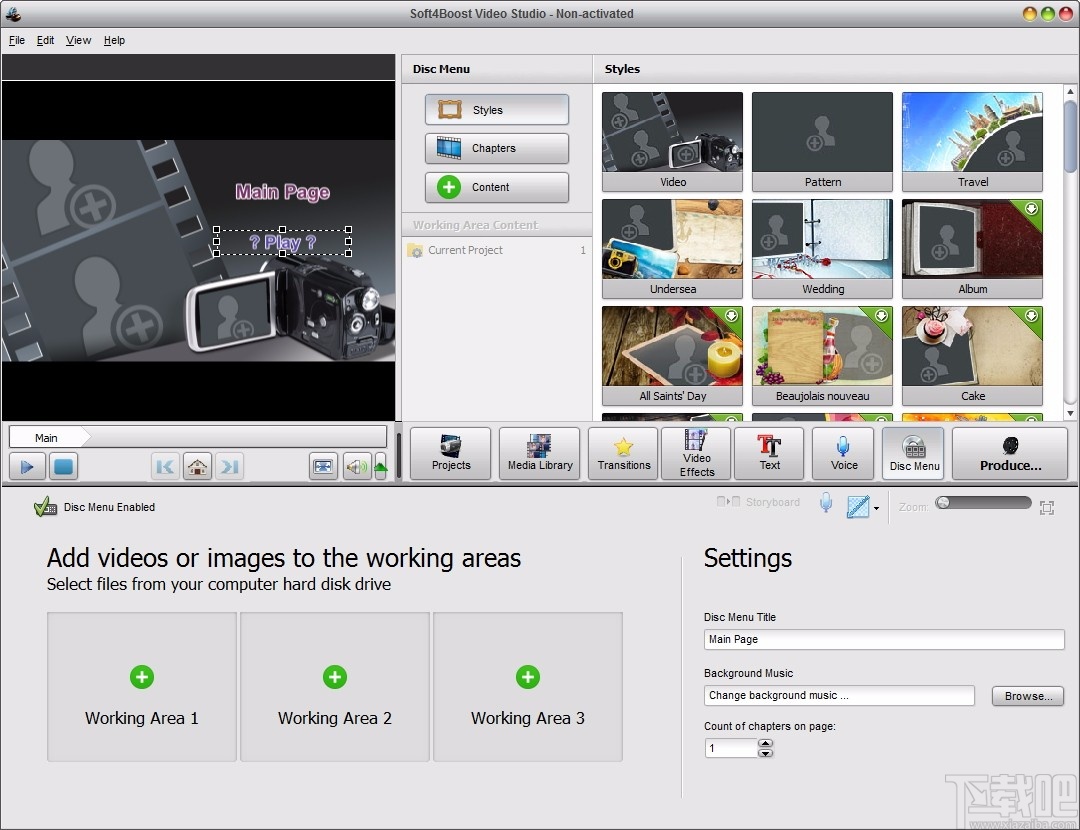Open the pen style dropdown arrow
Viewport: 1080px width, 830px height.
[875, 507]
